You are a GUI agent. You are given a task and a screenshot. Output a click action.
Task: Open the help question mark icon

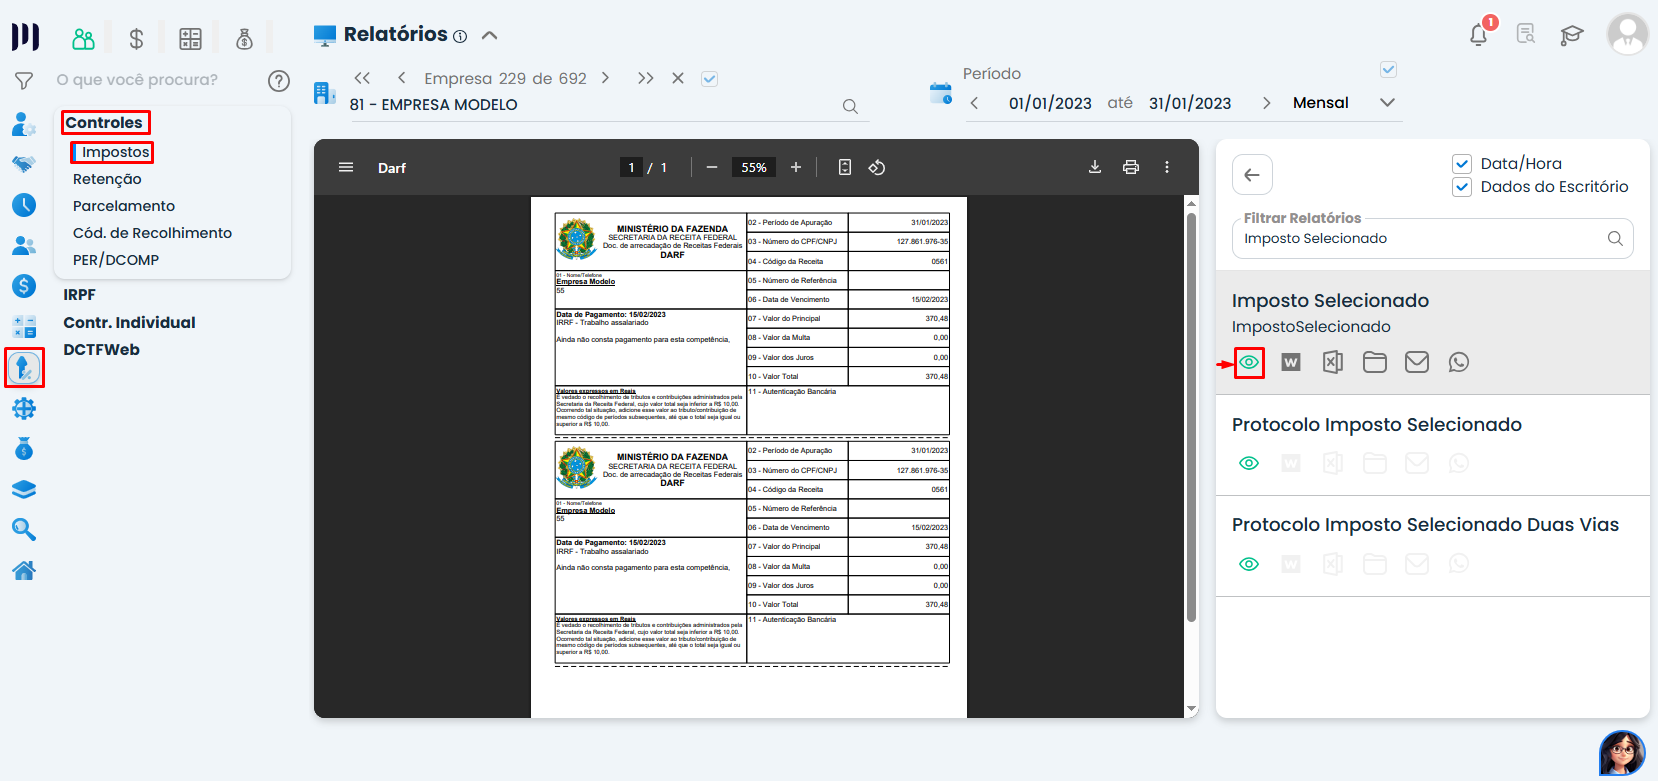pos(279,81)
